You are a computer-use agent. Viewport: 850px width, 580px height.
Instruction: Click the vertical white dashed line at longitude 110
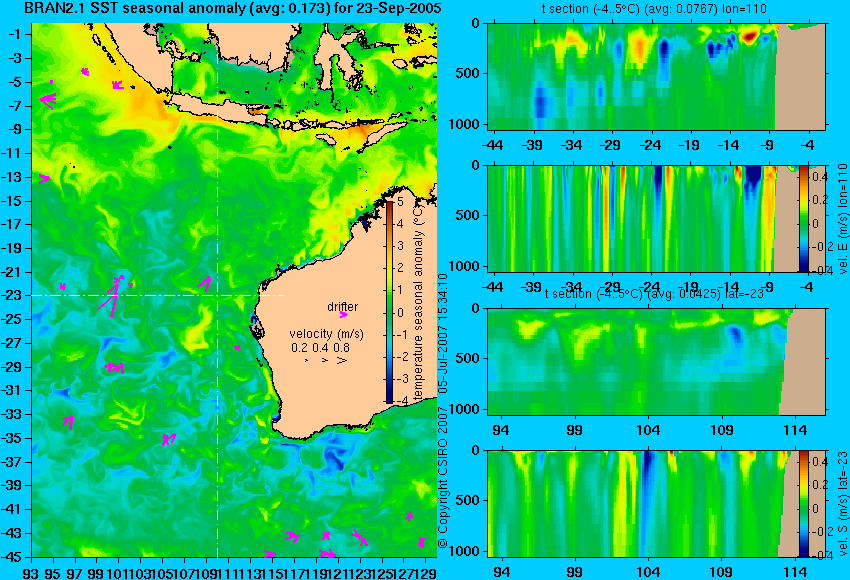217,290
